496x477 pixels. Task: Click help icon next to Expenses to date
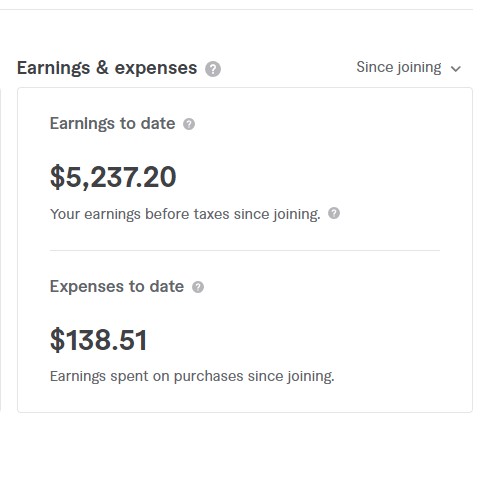(198, 287)
